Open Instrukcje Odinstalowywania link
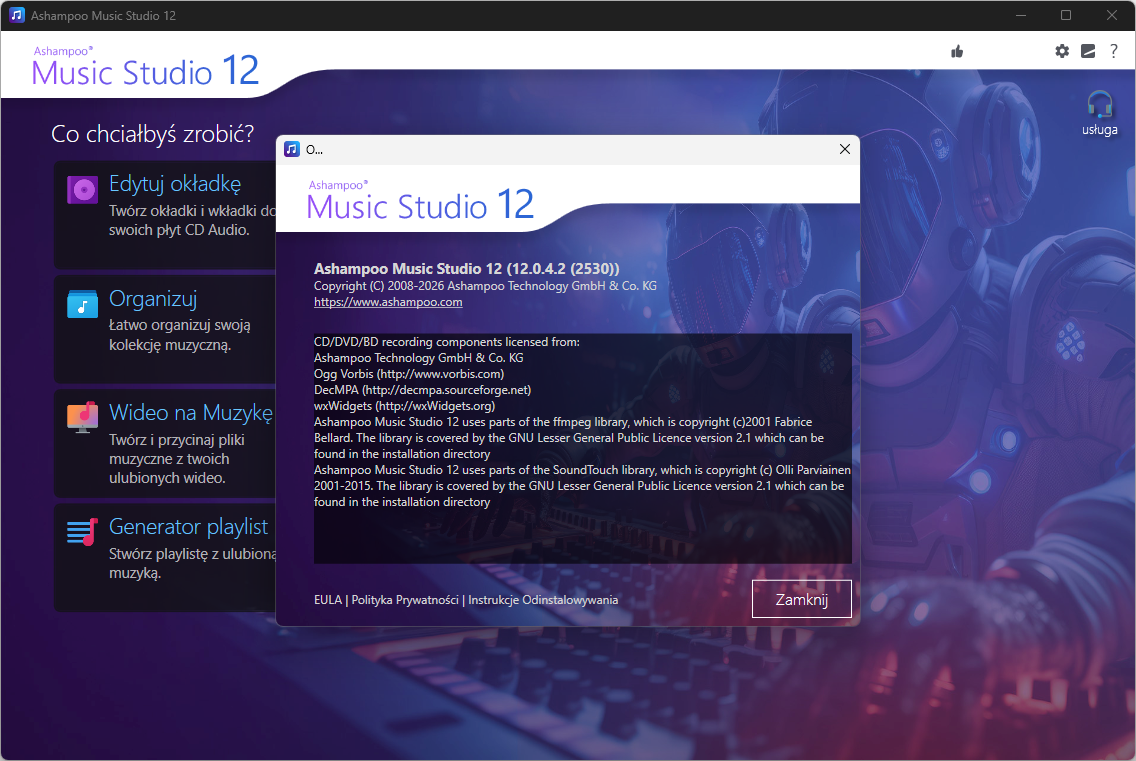 [543, 600]
